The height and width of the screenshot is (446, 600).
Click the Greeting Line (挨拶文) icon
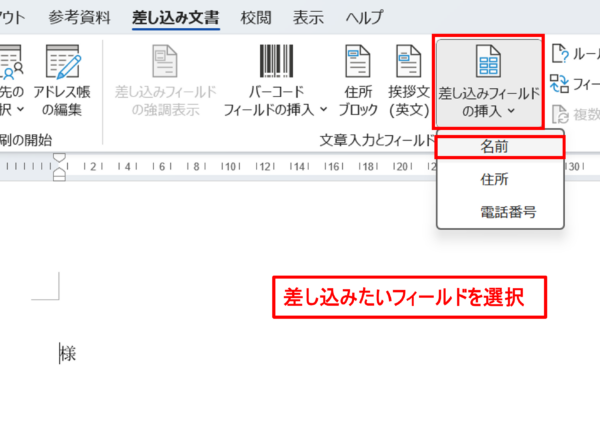point(408,62)
